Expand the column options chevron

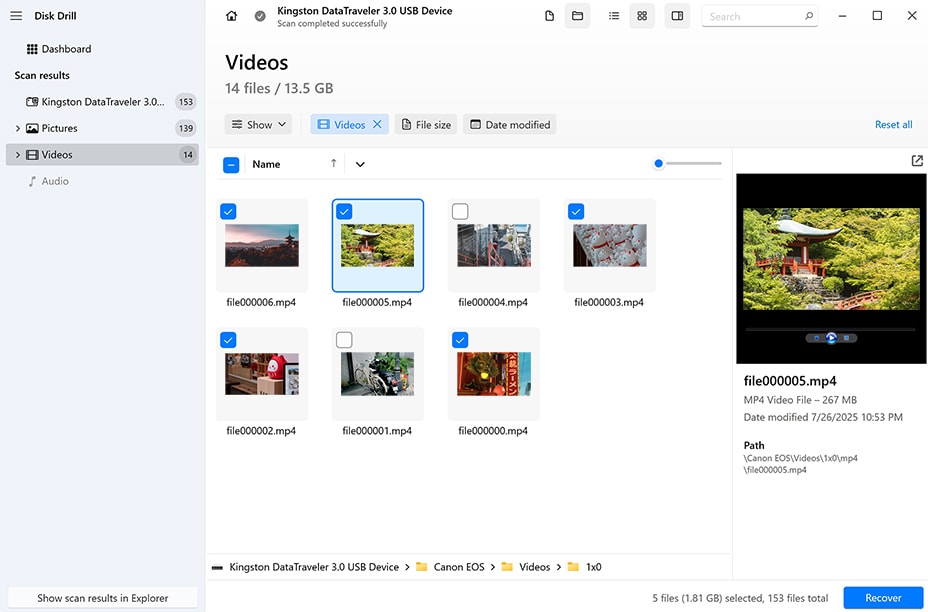[360, 164]
